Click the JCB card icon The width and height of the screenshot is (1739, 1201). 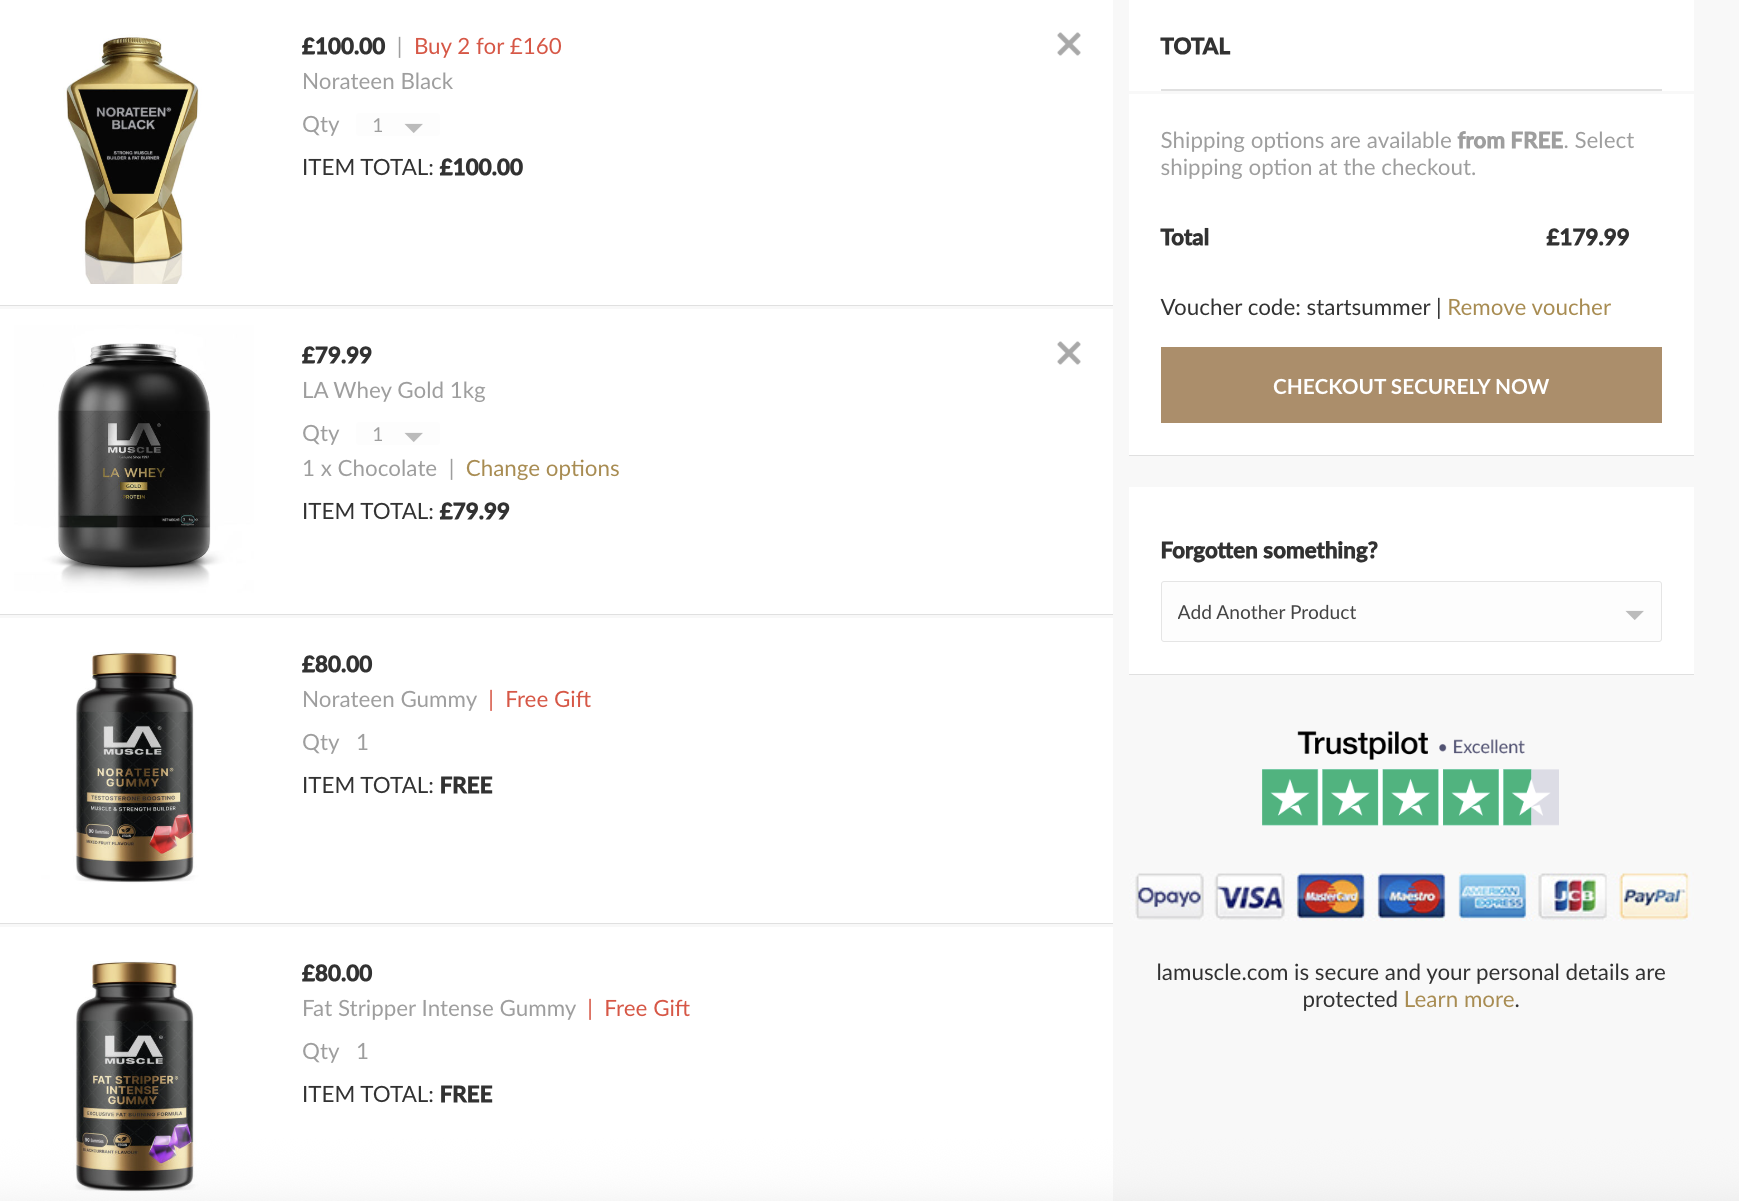[x=1573, y=896]
